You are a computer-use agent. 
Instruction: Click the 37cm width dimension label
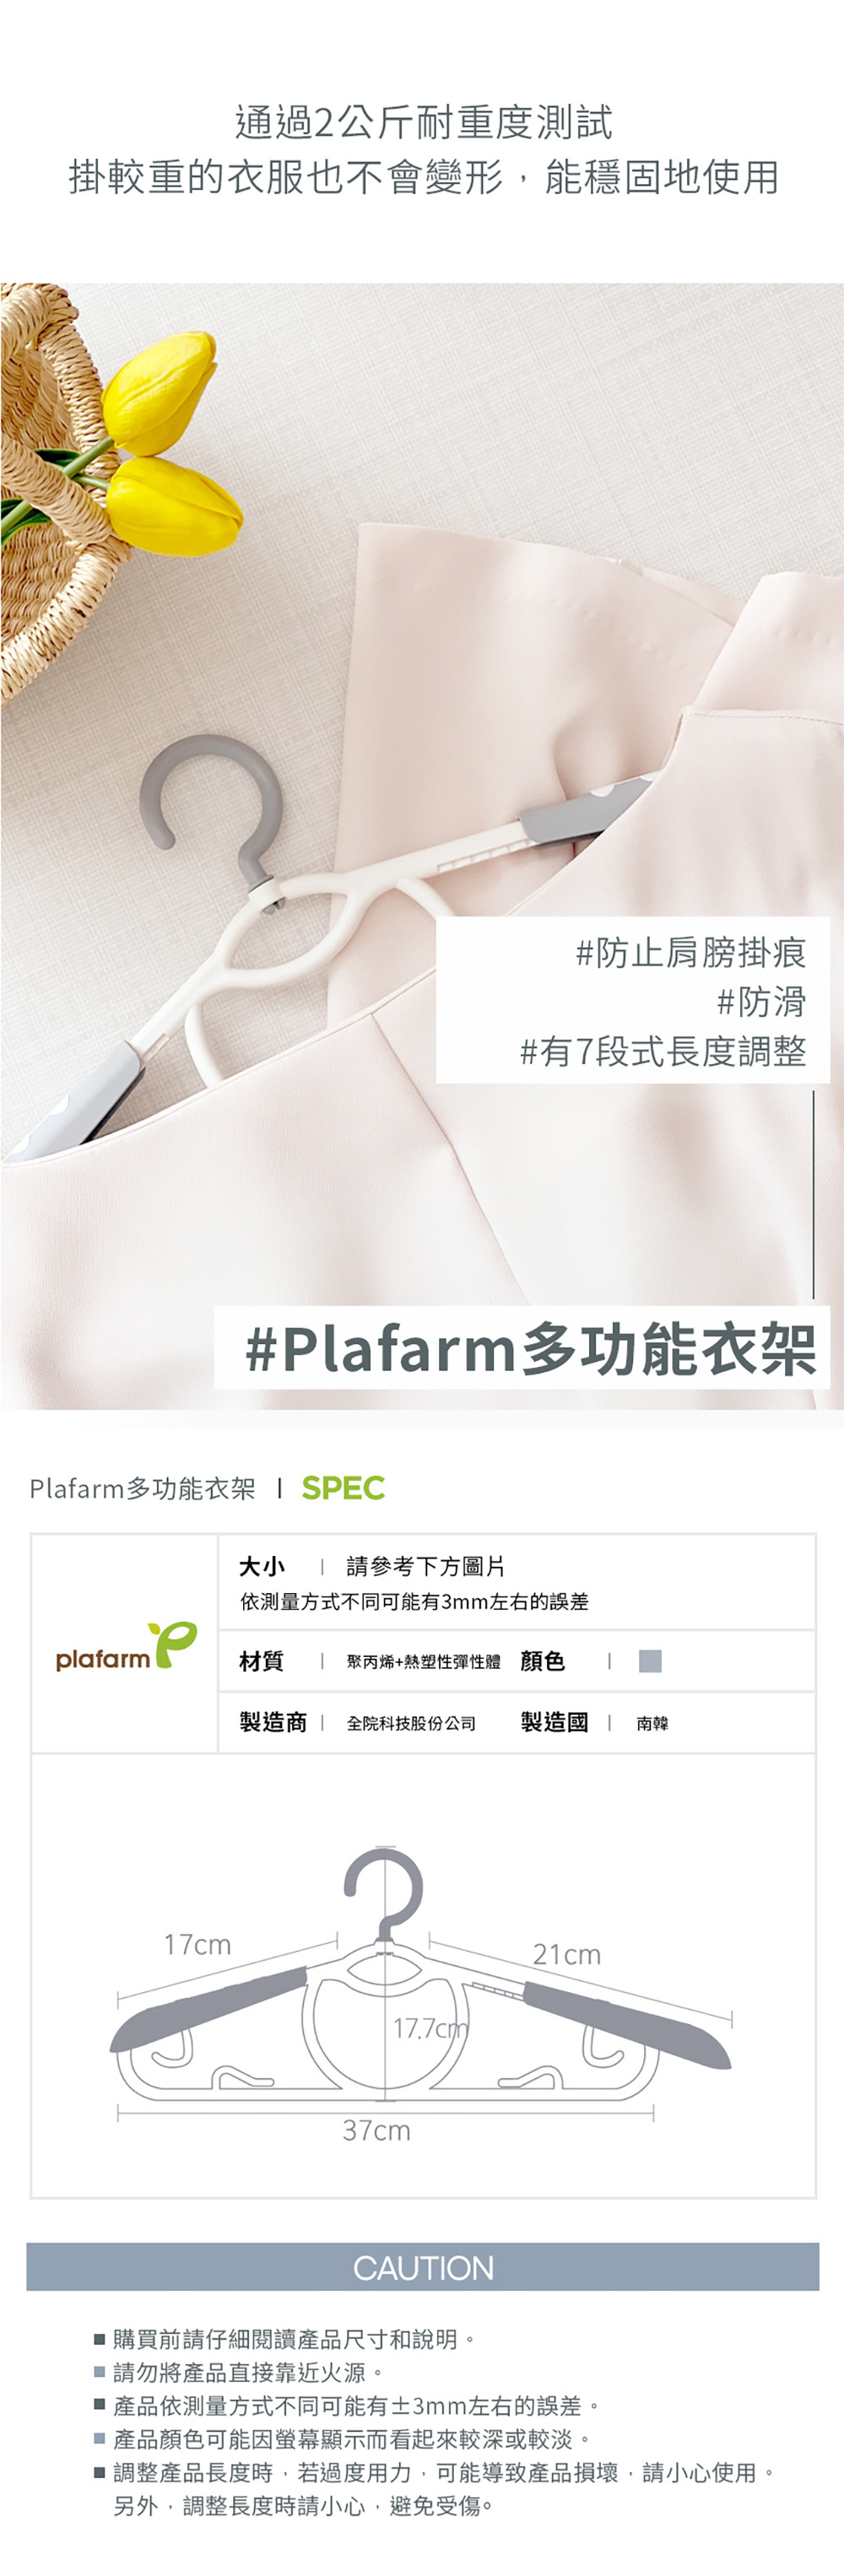(377, 2131)
